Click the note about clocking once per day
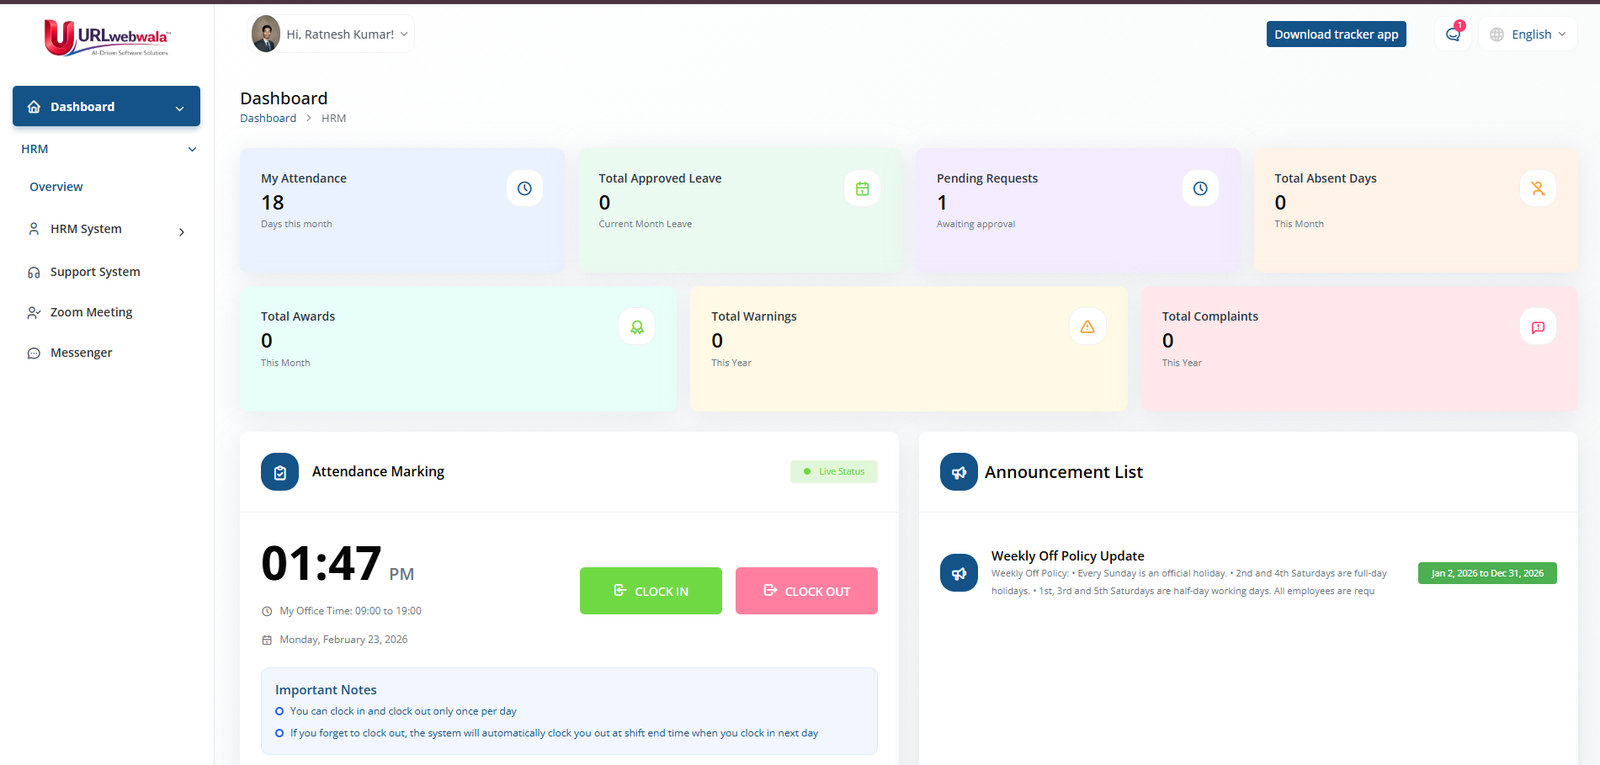The image size is (1600, 765). tap(403, 712)
